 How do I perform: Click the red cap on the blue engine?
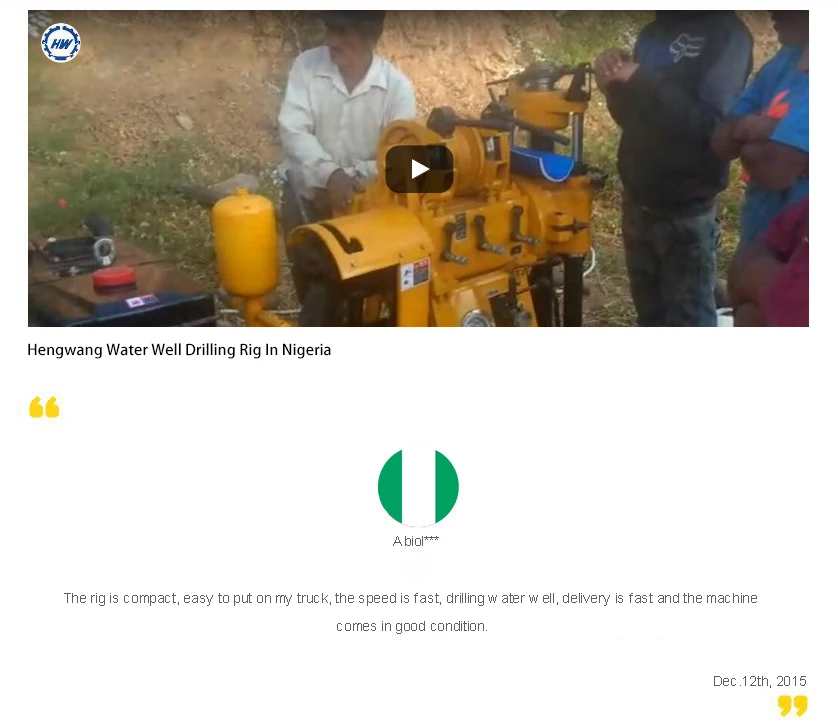pyautogui.click(x=115, y=277)
